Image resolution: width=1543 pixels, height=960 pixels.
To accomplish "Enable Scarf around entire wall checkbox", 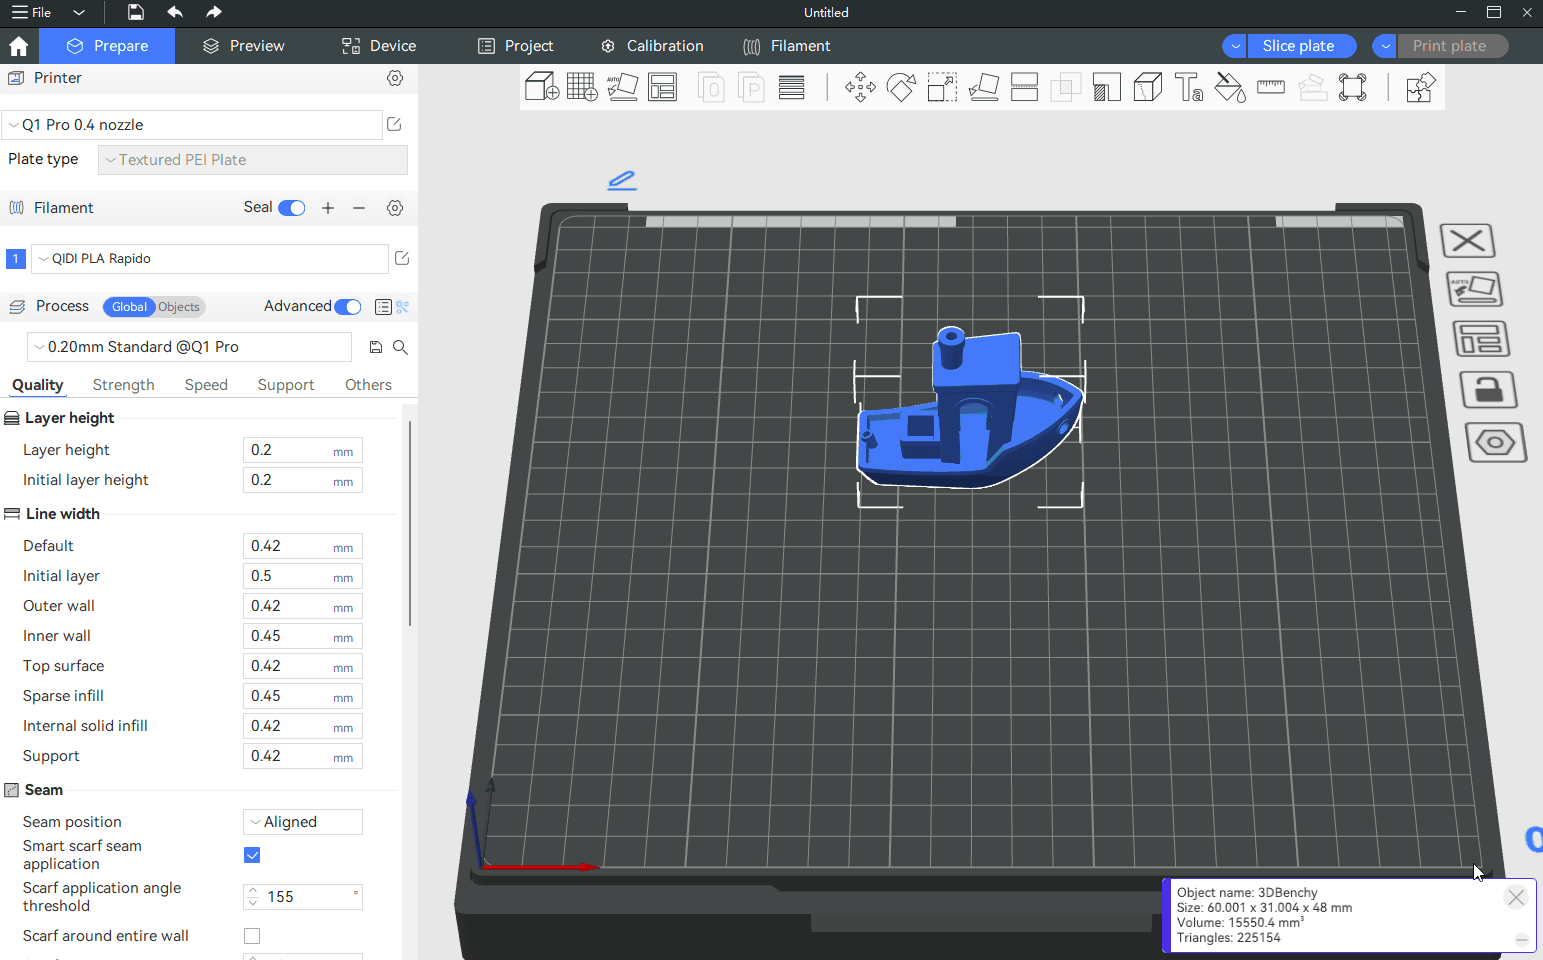I will pyautogui.click(x=252, y=936).
